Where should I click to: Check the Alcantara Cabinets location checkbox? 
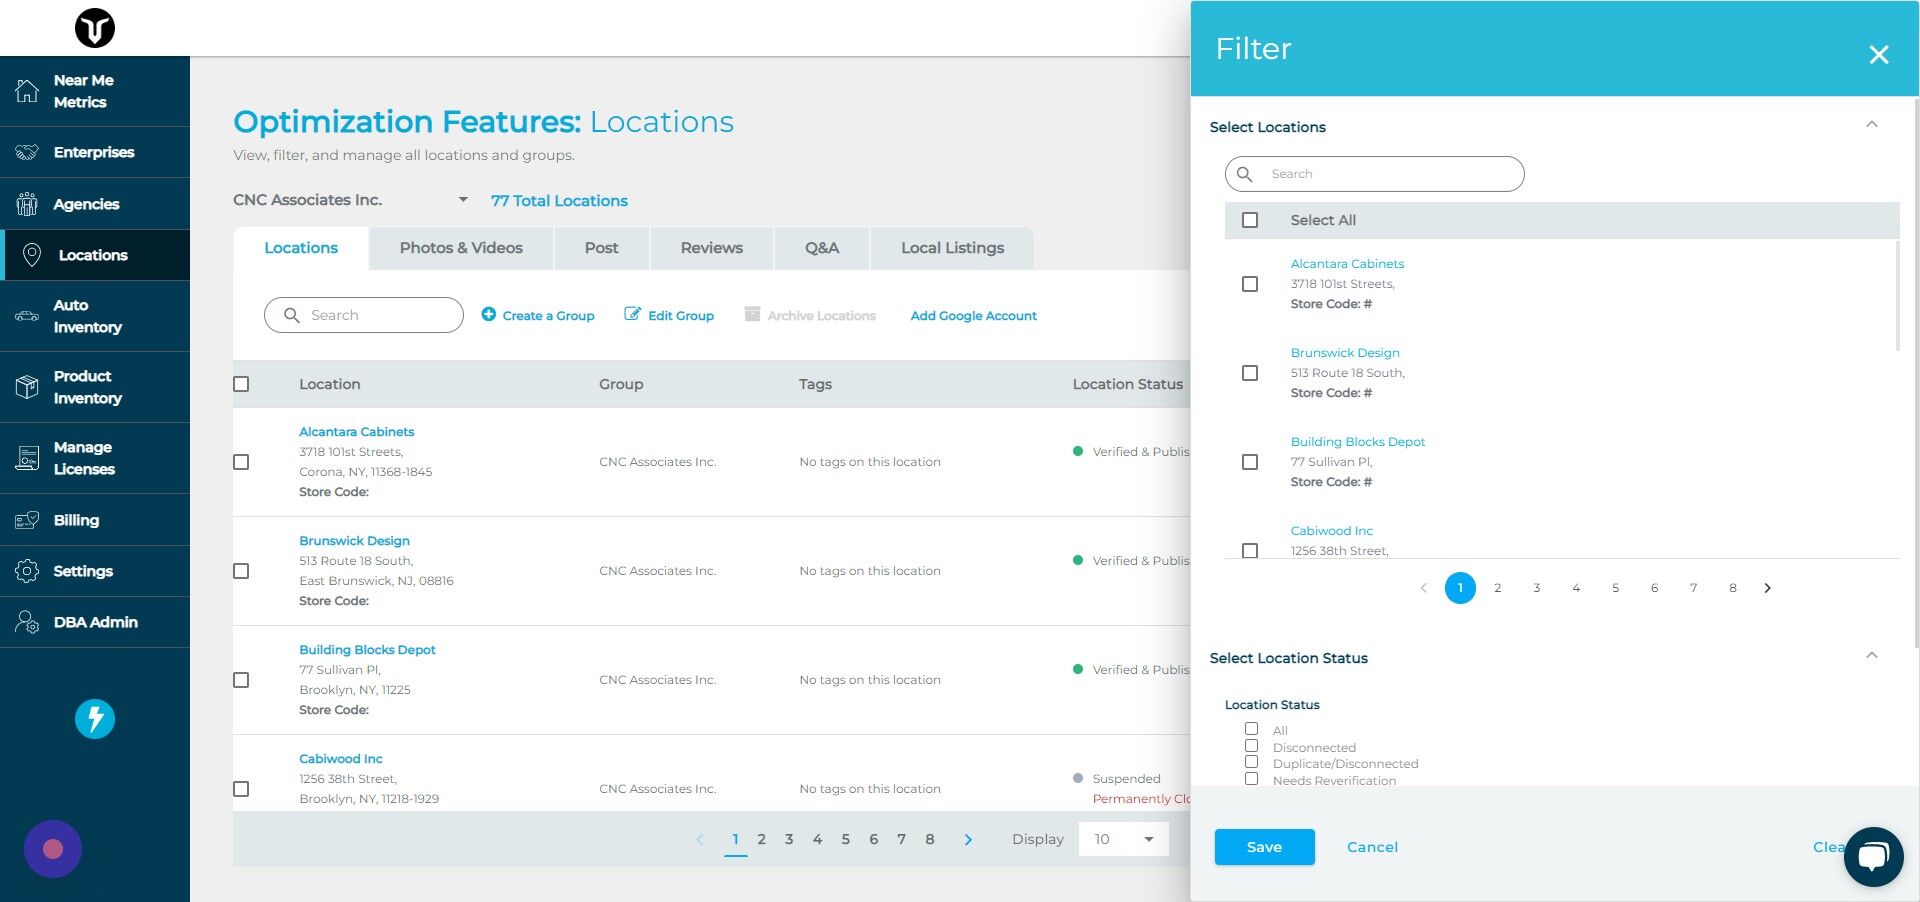coord(1249,284)
